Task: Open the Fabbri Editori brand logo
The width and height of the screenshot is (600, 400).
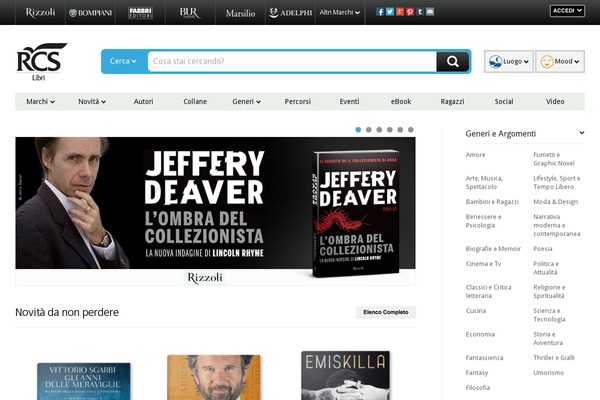Action: [140, 13]
